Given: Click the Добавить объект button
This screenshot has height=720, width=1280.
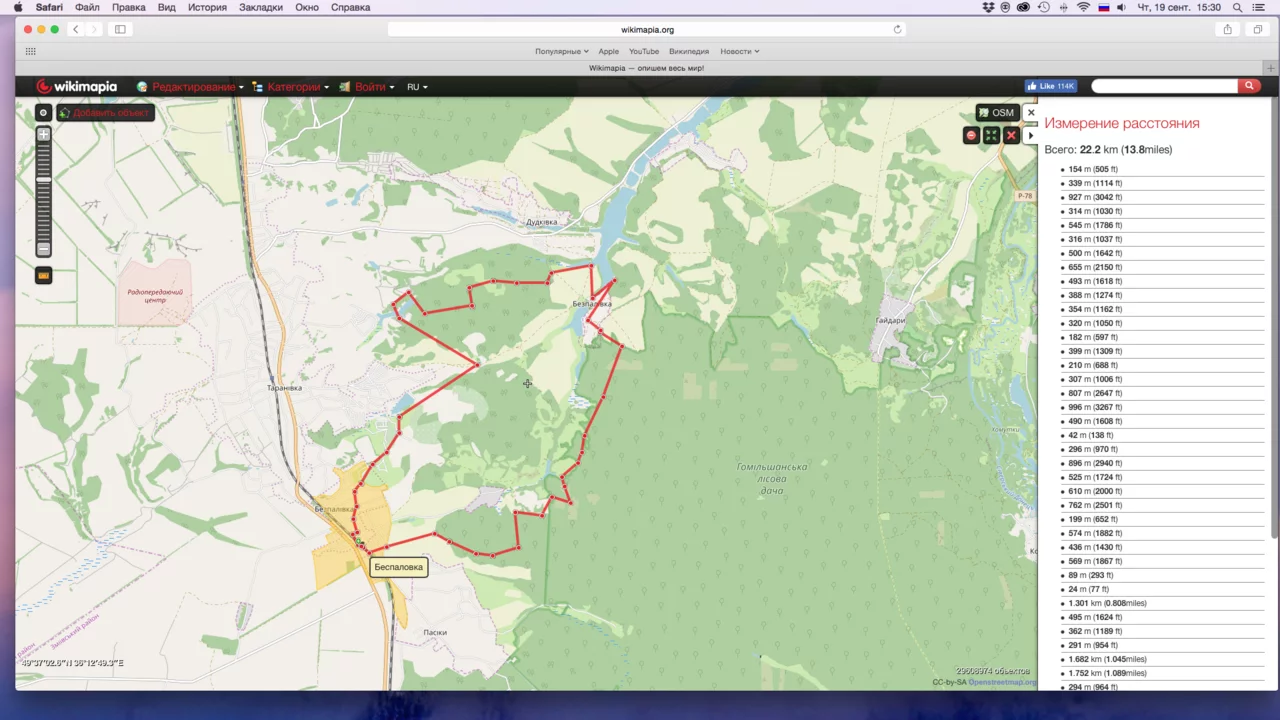Looking at the screenshot, I should click(x=105, y=113).
